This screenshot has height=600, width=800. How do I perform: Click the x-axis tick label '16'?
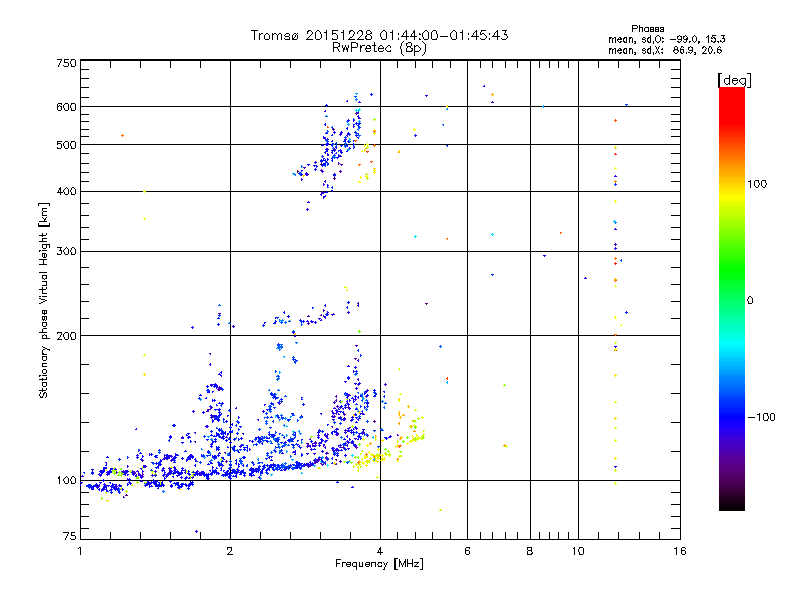coord(680,551)
